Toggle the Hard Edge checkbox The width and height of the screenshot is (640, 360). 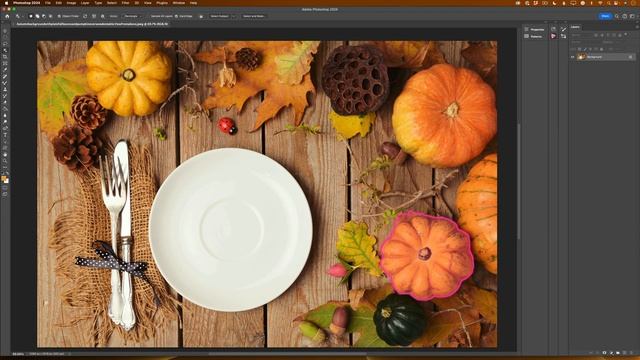pos(176,16)
